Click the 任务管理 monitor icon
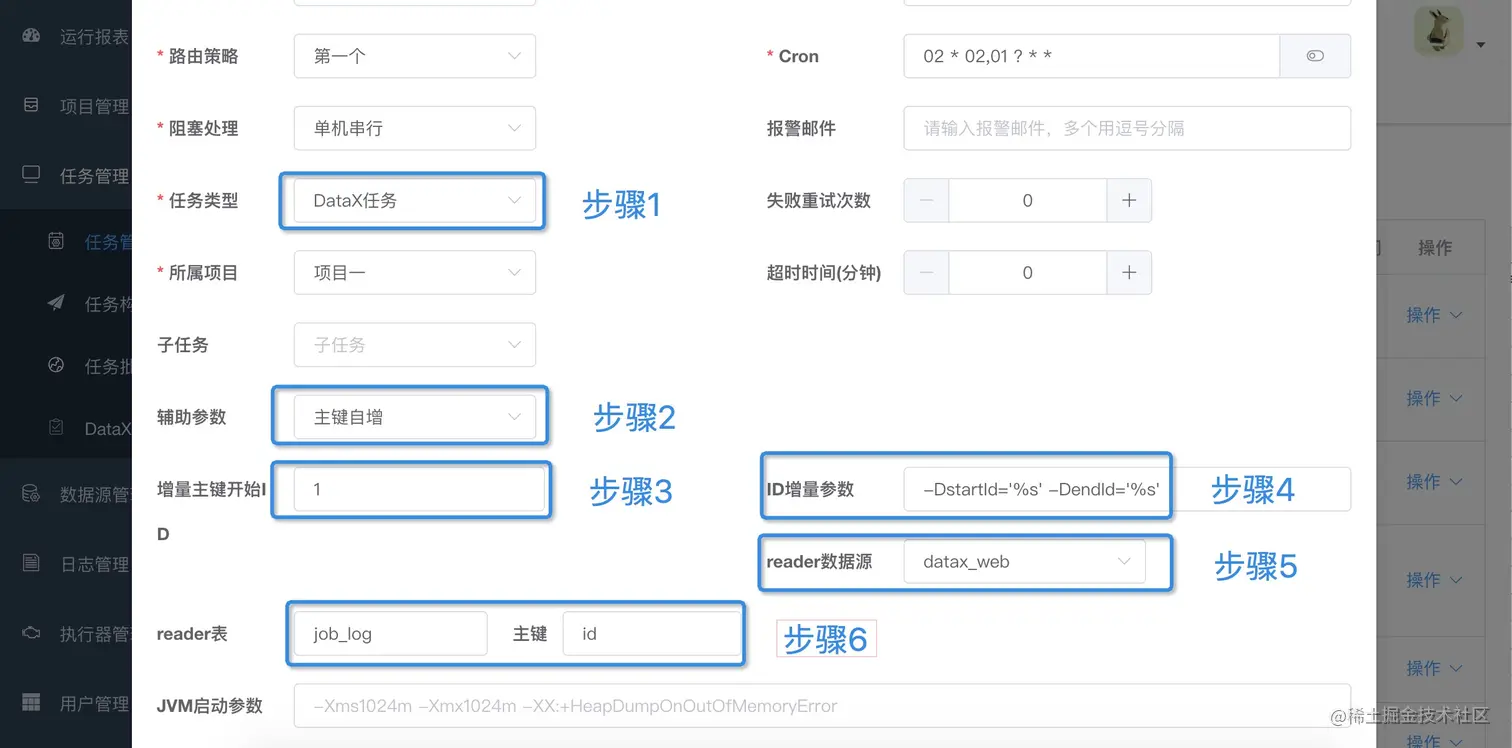This screenshot has width=1512, height=748. coord(31,174)
